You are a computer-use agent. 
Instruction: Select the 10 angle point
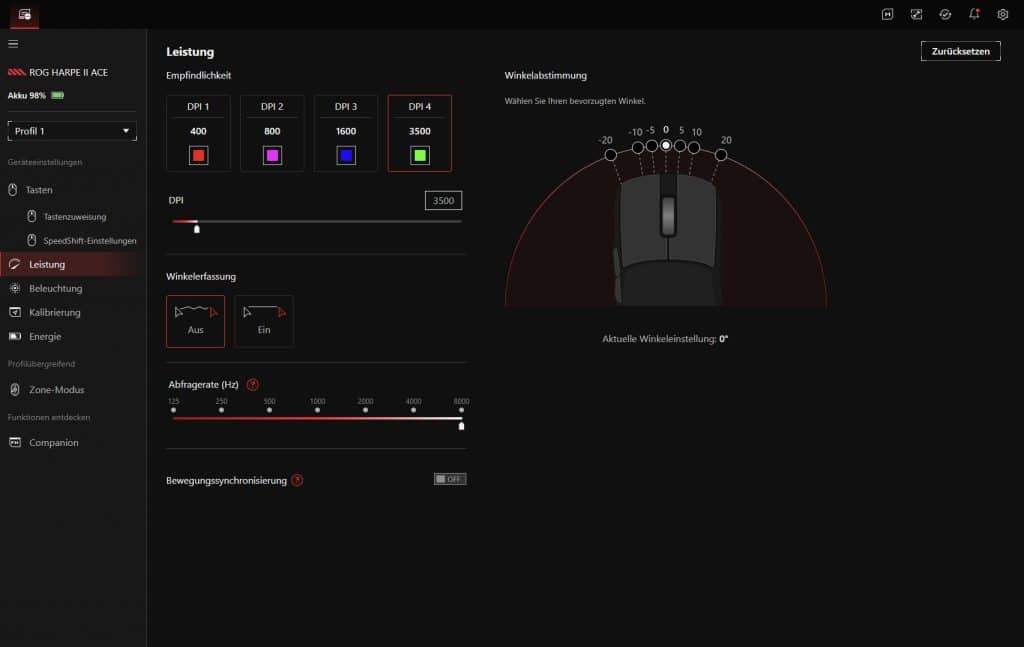(x=694, y=148)
